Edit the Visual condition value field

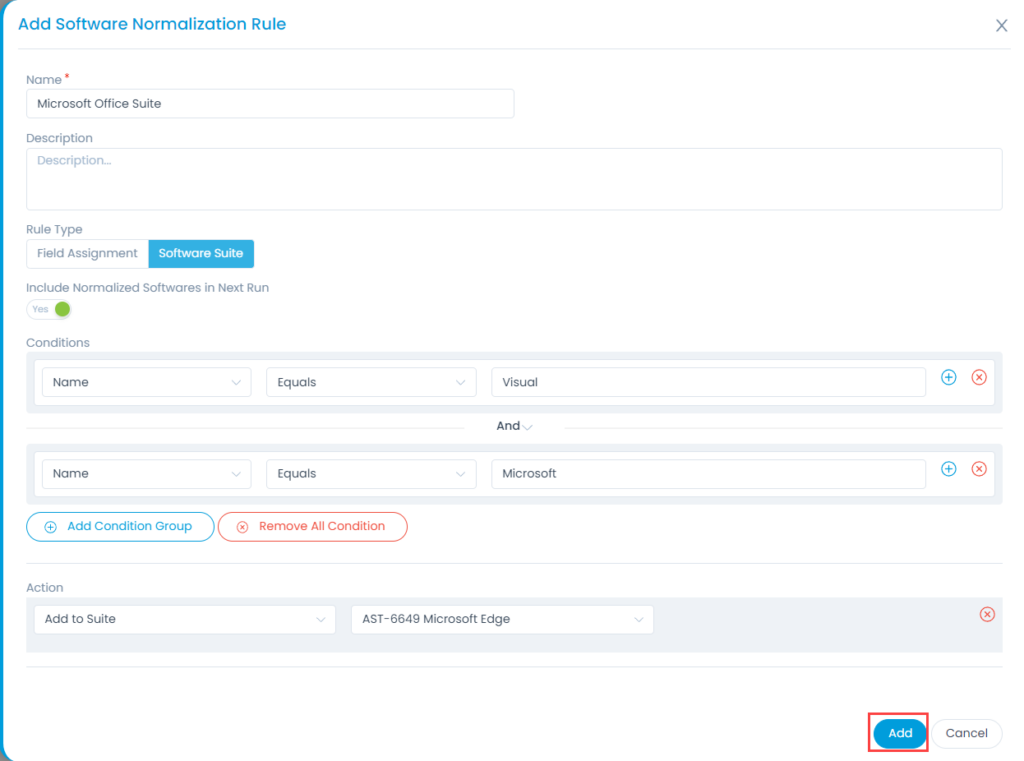tap(708, 382)
